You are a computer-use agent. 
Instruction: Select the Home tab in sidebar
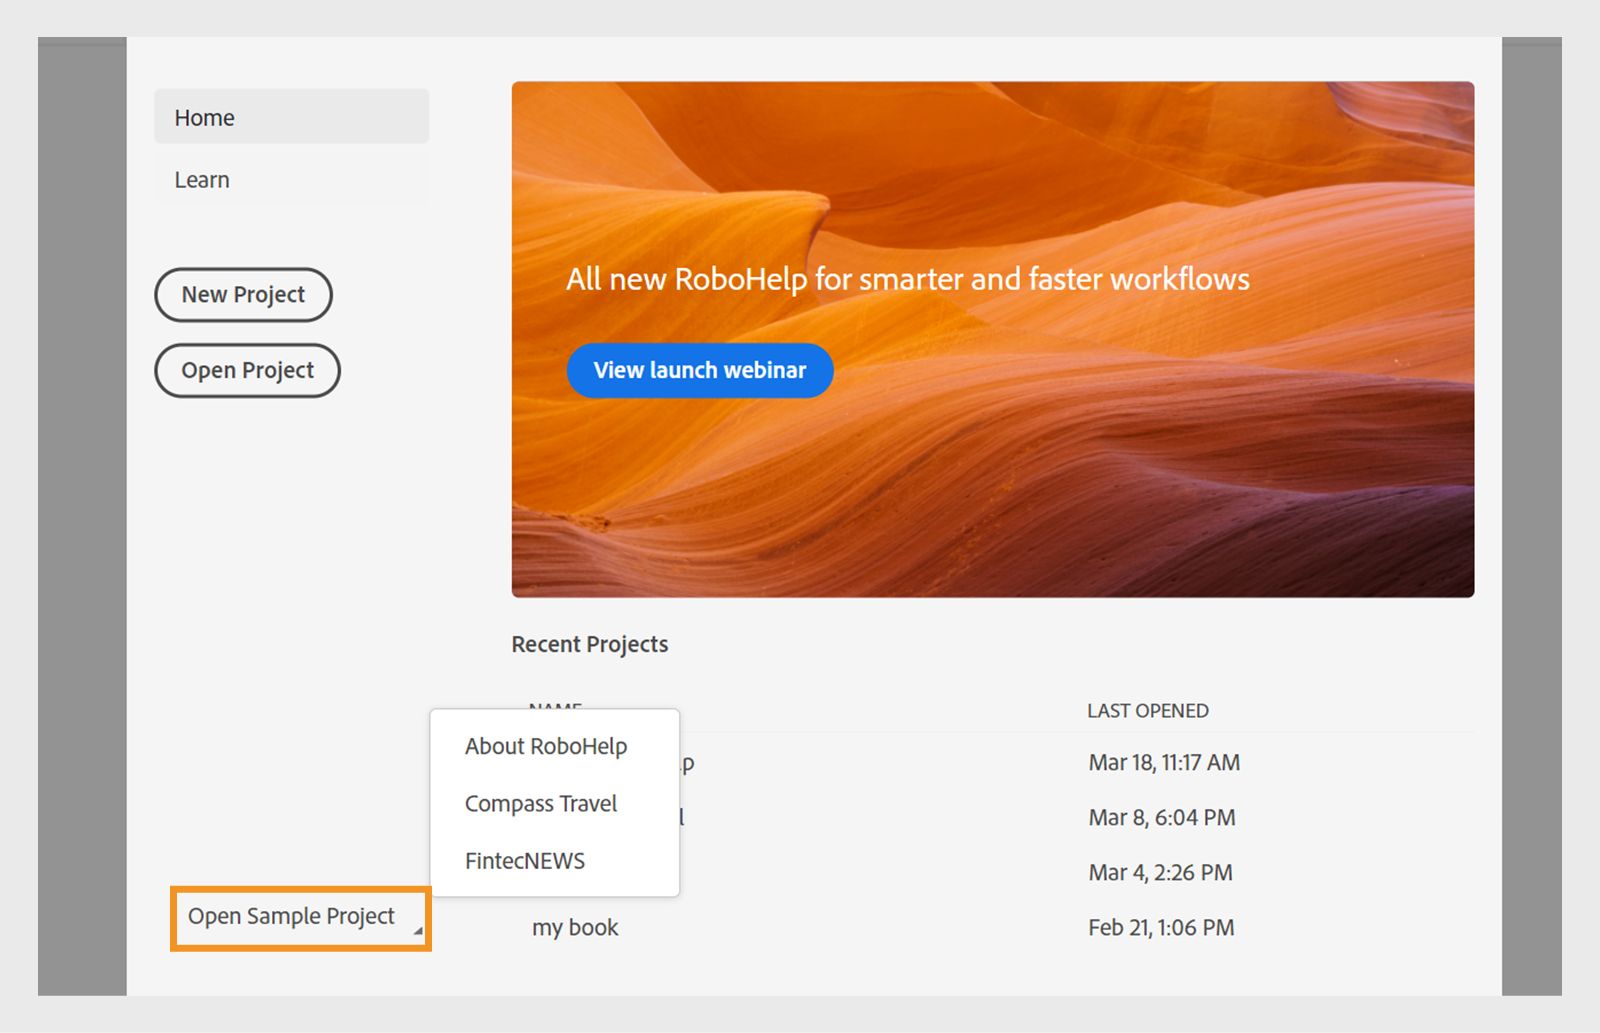pyautogui.click(x=290, y=117)
